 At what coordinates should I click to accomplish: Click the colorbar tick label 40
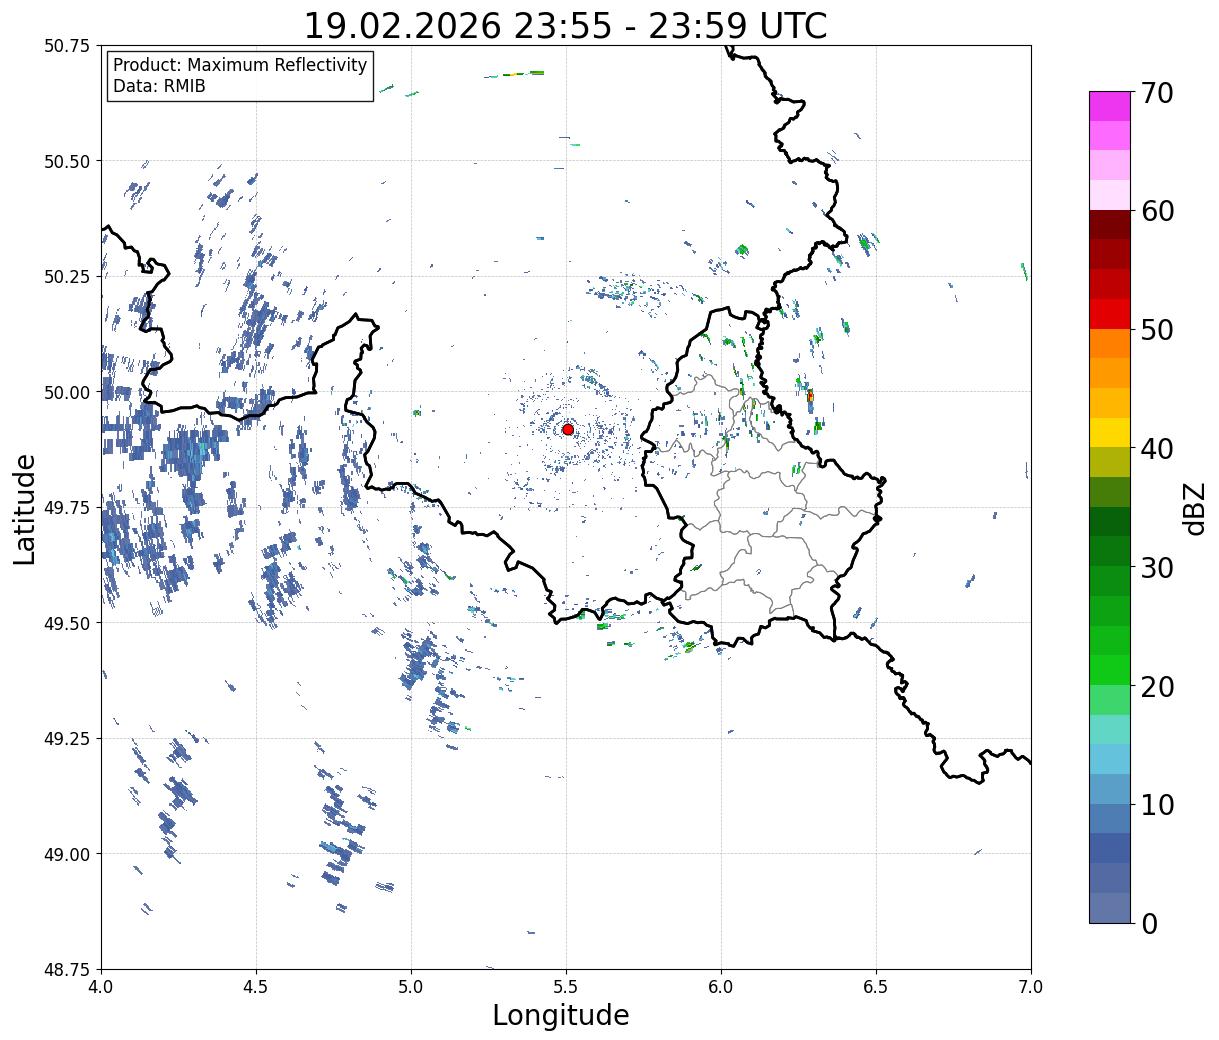click(1158, 448)
